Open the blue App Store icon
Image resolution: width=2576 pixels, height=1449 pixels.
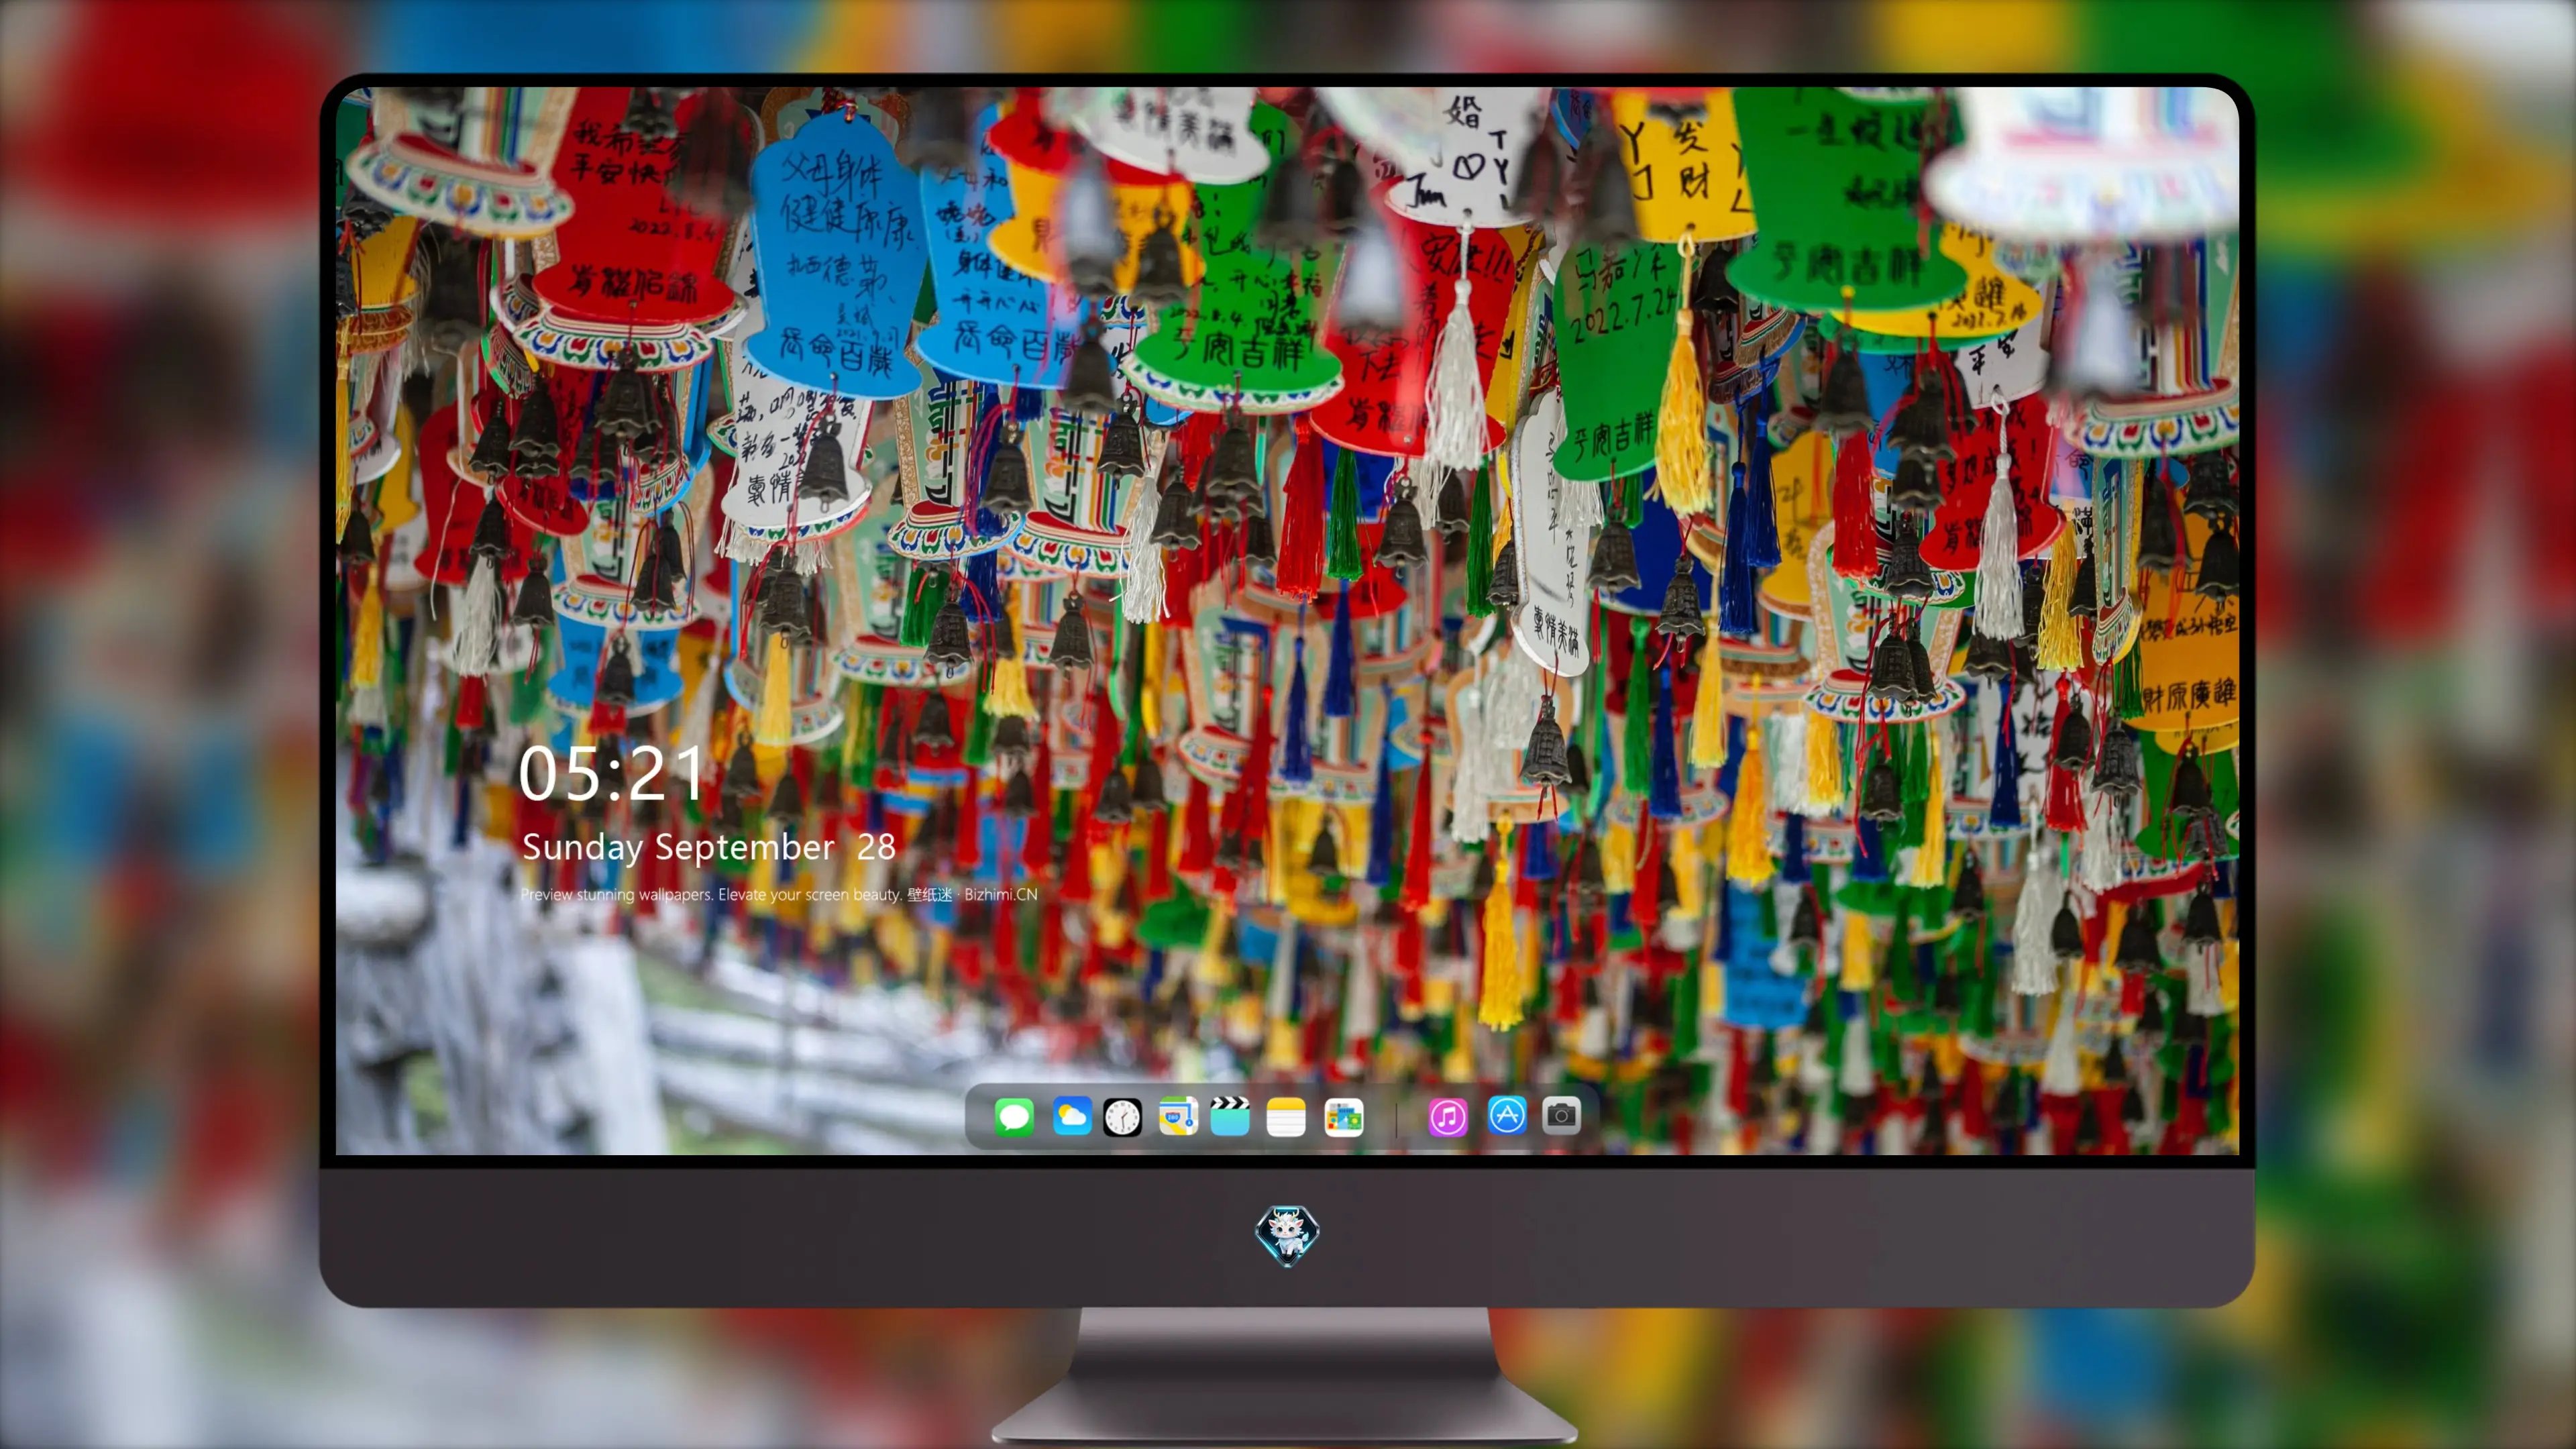pyautogui.click(x=1507, y=1115)
